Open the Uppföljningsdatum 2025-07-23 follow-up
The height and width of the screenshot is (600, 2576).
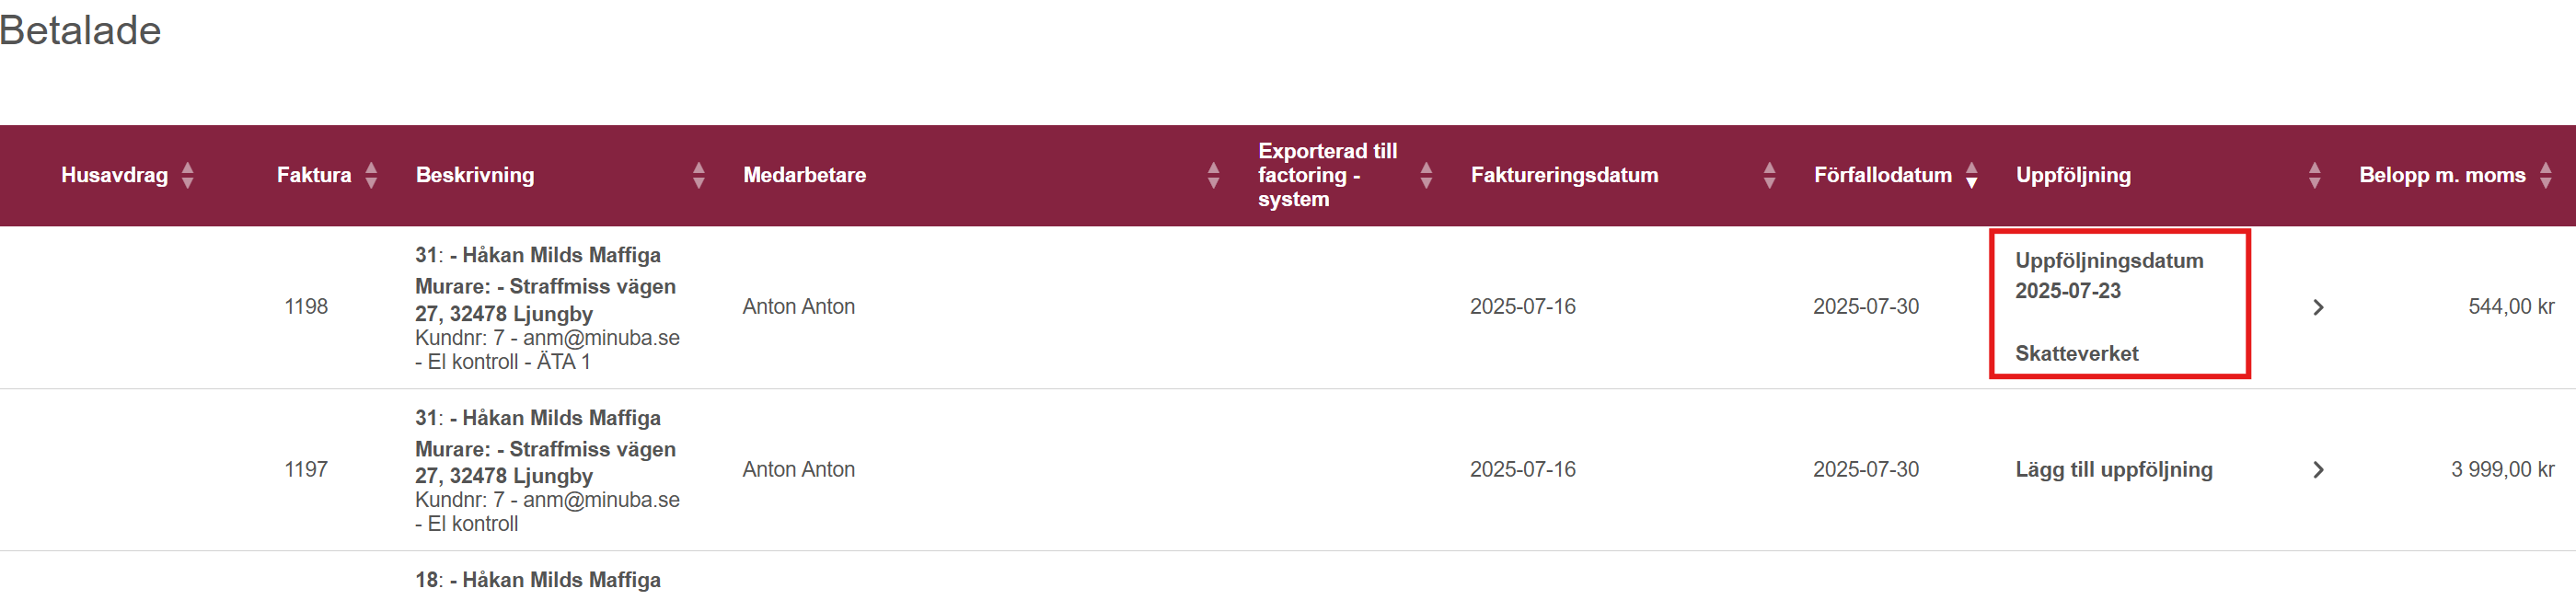pyautogui.click(x=2109, y=276)
